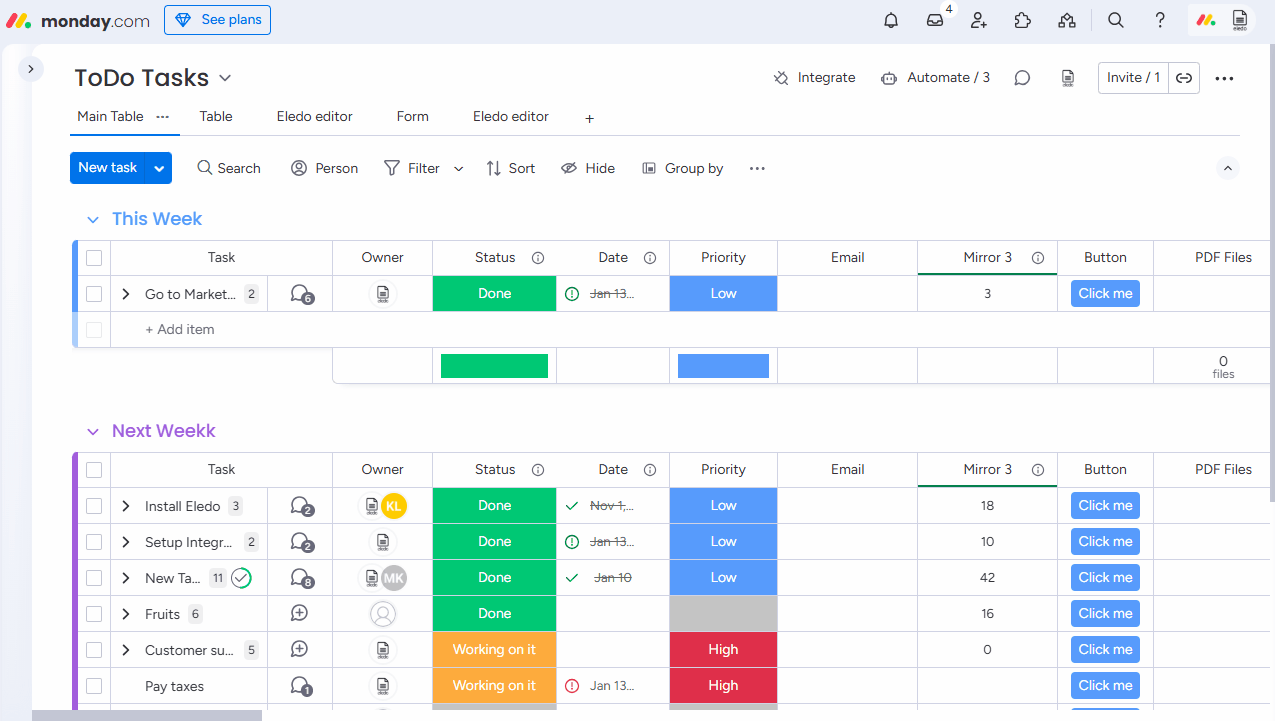Open the New task dropdown arrow
Viewport: 1275px width, 721px height.
(159, 168)
